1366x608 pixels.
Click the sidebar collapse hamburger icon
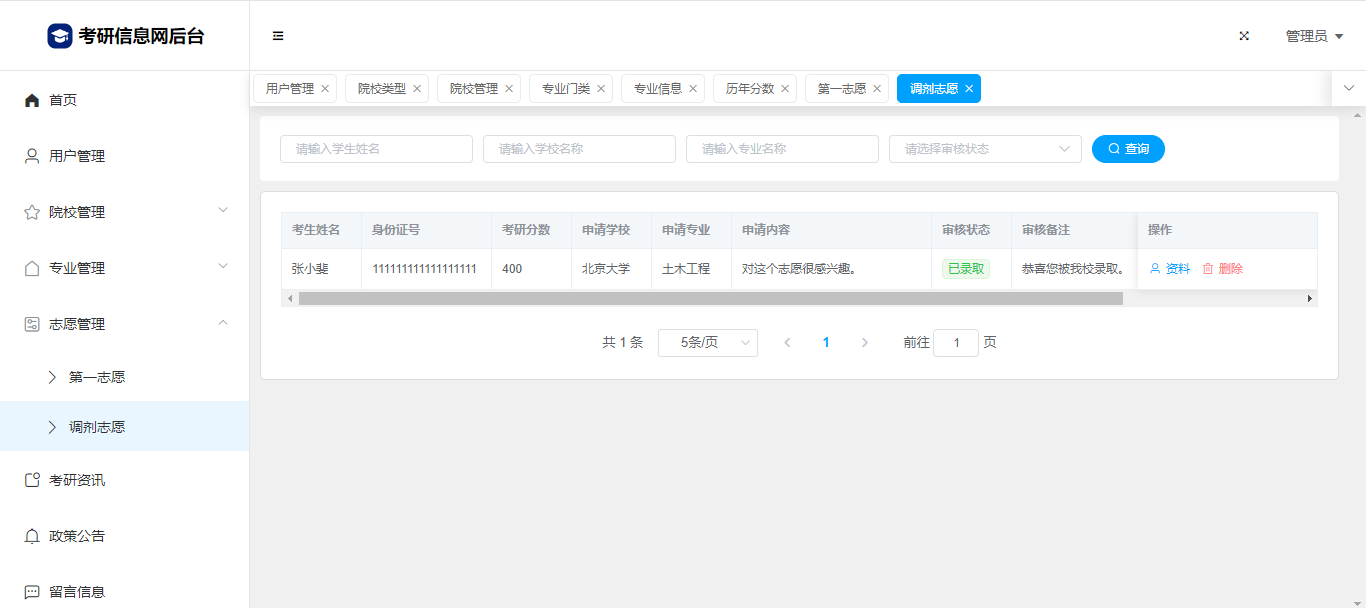(278, 36)
